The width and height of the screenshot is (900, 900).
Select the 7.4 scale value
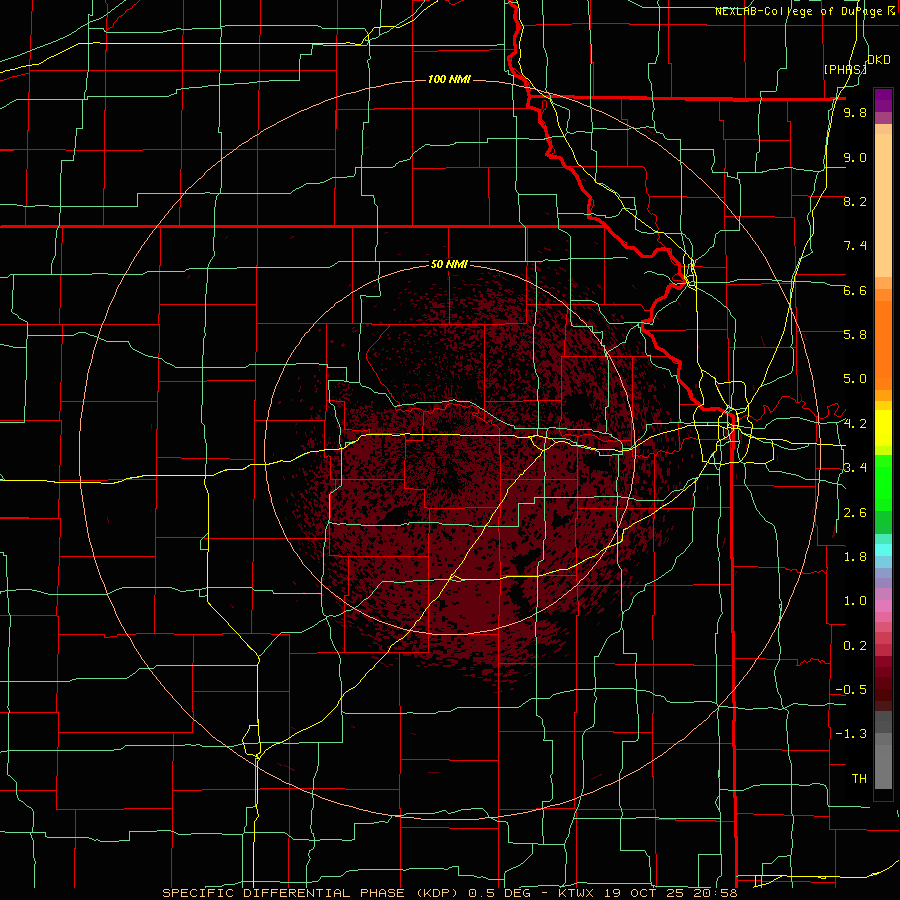pos(855,246)
